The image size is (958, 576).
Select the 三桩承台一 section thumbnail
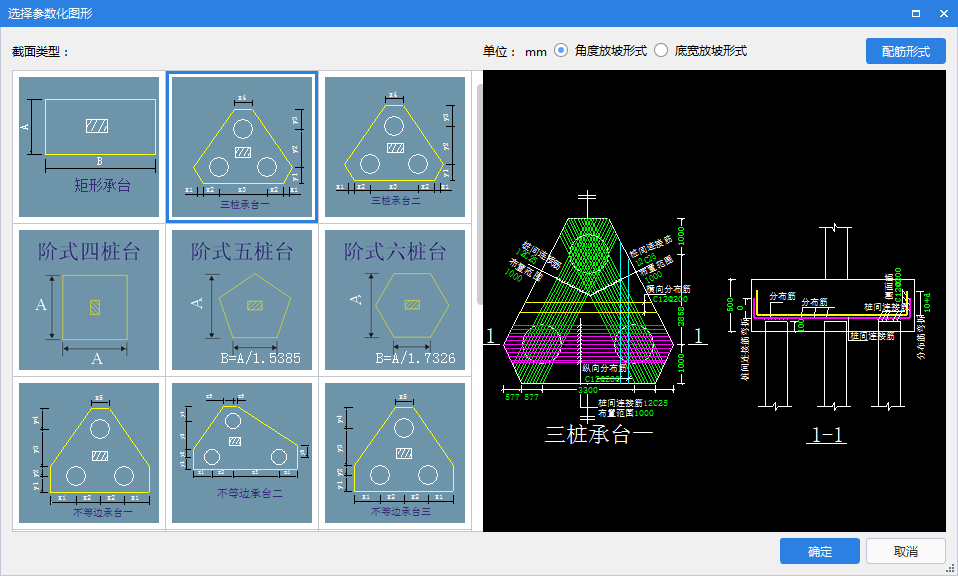(242, 147)
